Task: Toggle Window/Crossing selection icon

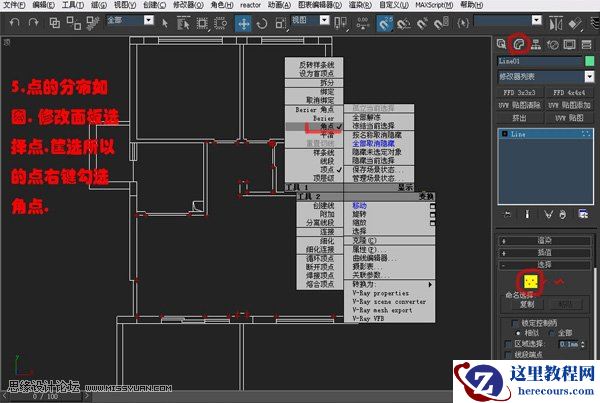Action: click(x=220, y=23)
